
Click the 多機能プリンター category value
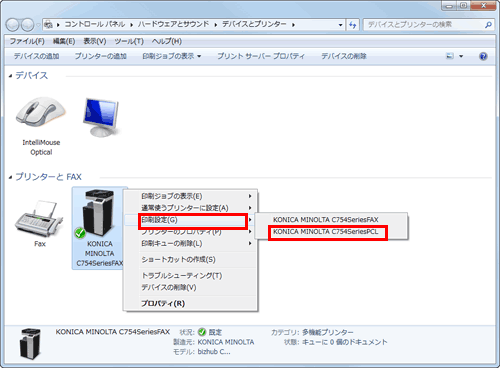(x=328, y=332)
